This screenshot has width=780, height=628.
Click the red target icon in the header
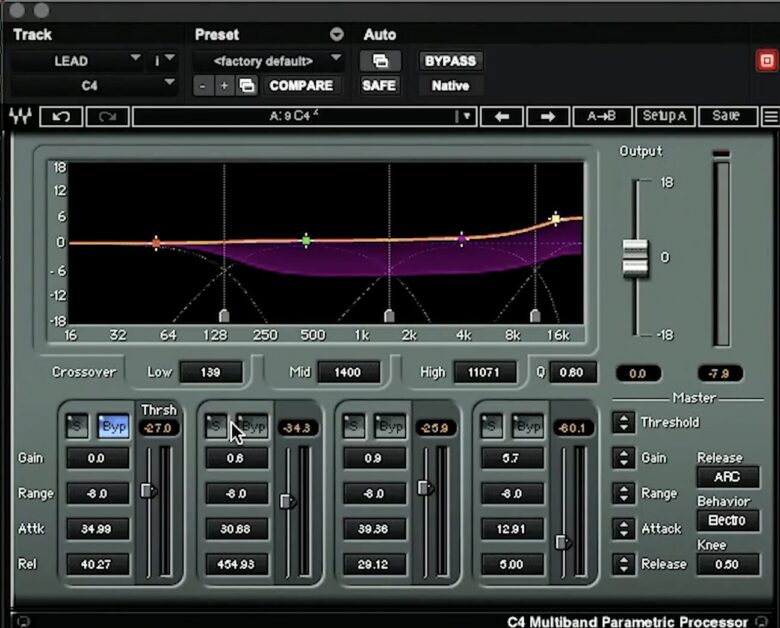(x=767, y=61)
